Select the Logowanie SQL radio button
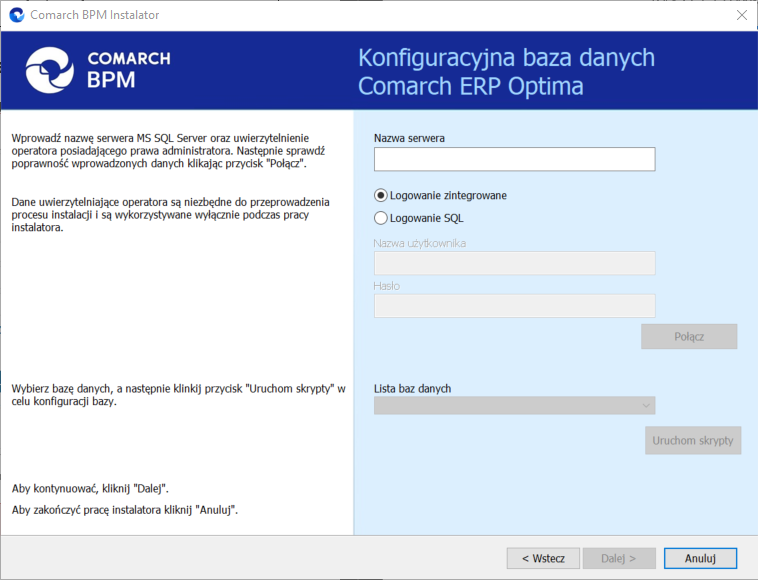The image size is (758, 580). coord(381,218)
